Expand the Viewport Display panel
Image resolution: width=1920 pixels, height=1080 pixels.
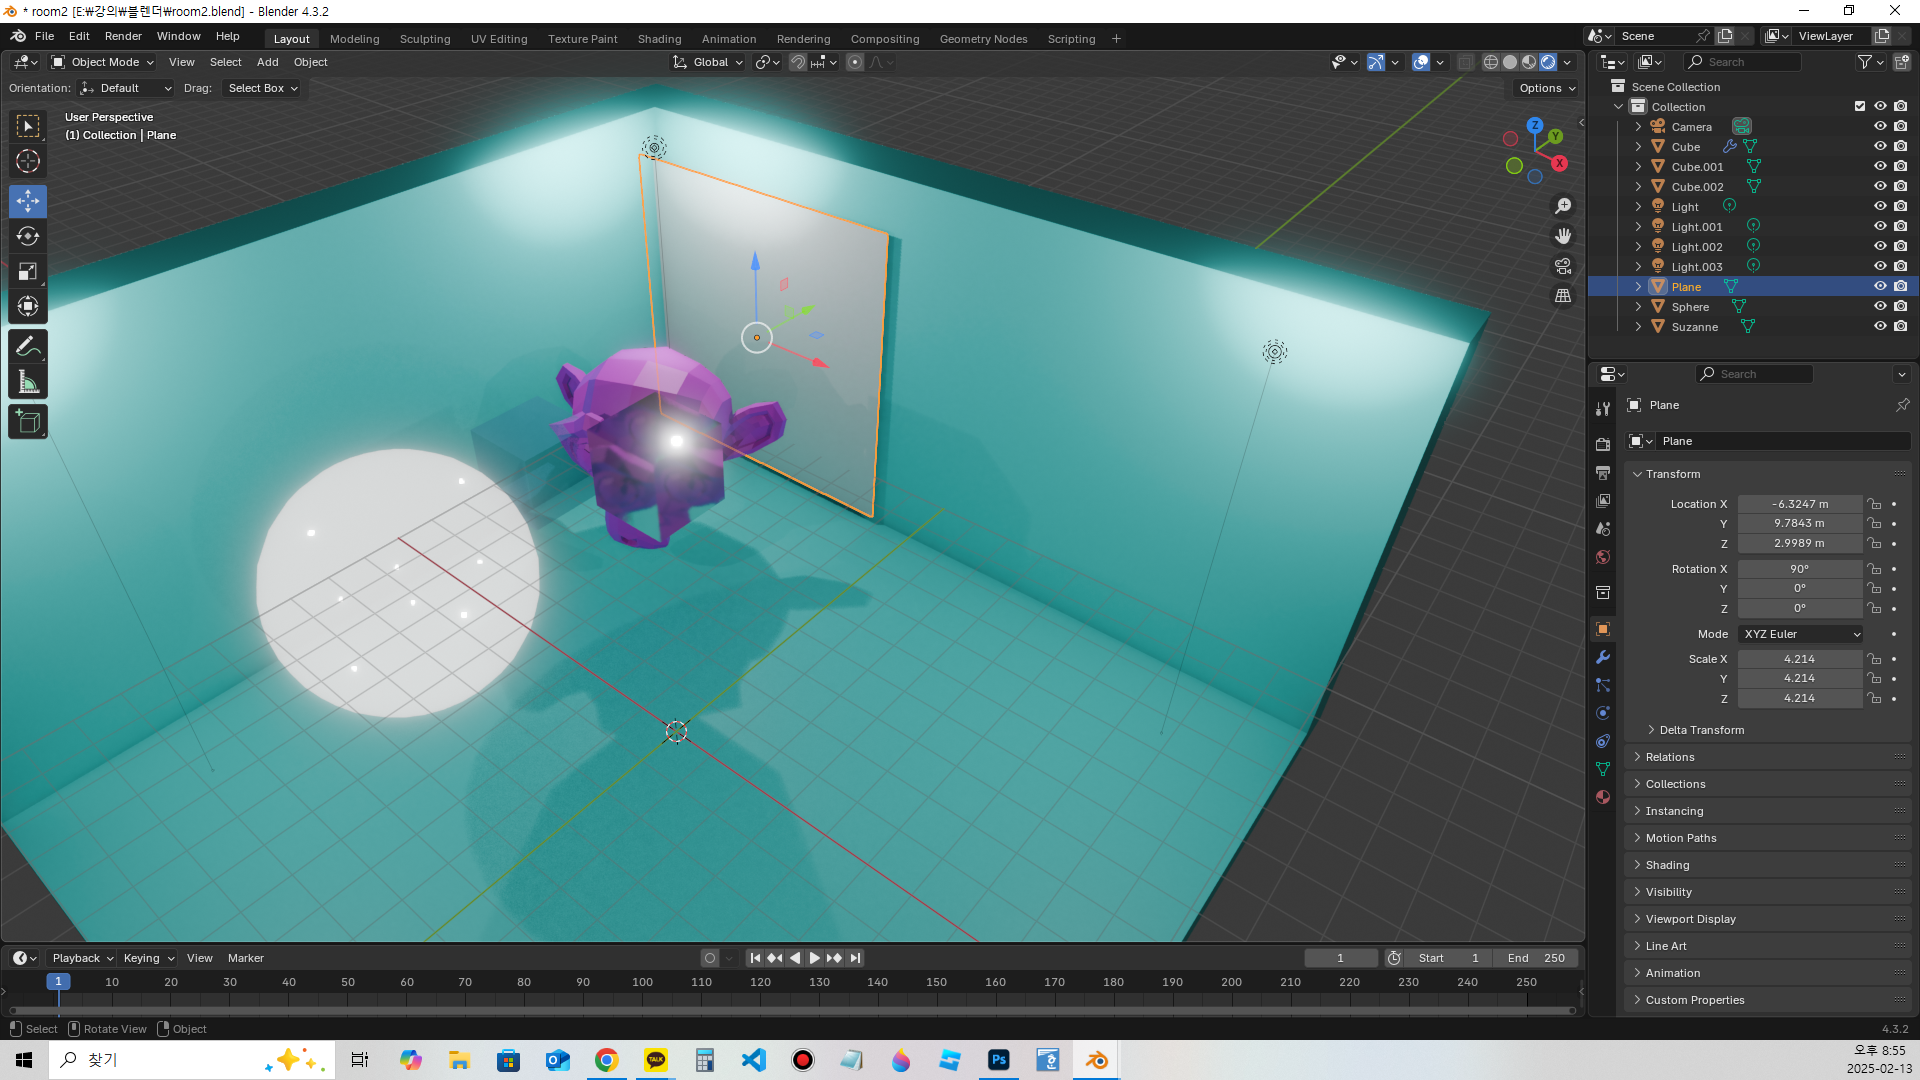pyautogui.click(x=1690, y=919)
